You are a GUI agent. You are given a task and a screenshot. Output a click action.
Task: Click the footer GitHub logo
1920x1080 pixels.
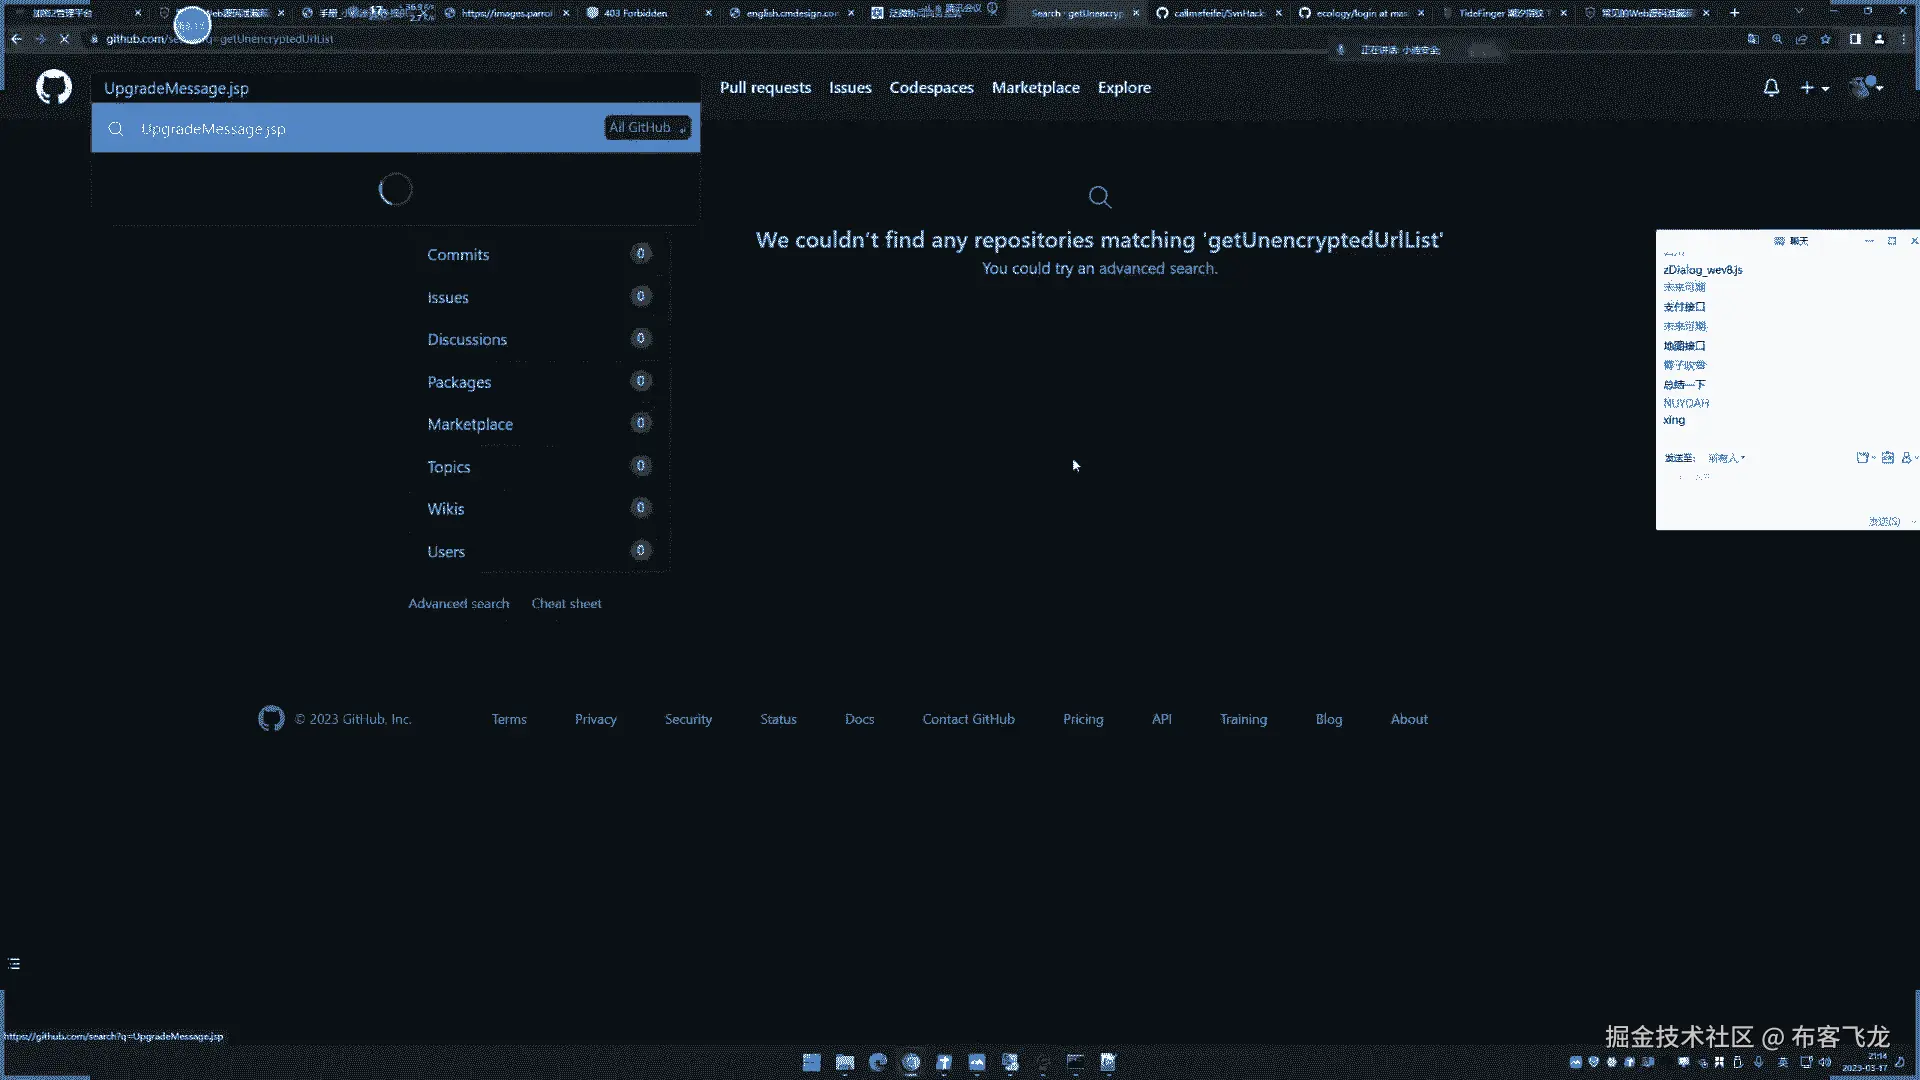pyautogui.click(x=271, y=719)
